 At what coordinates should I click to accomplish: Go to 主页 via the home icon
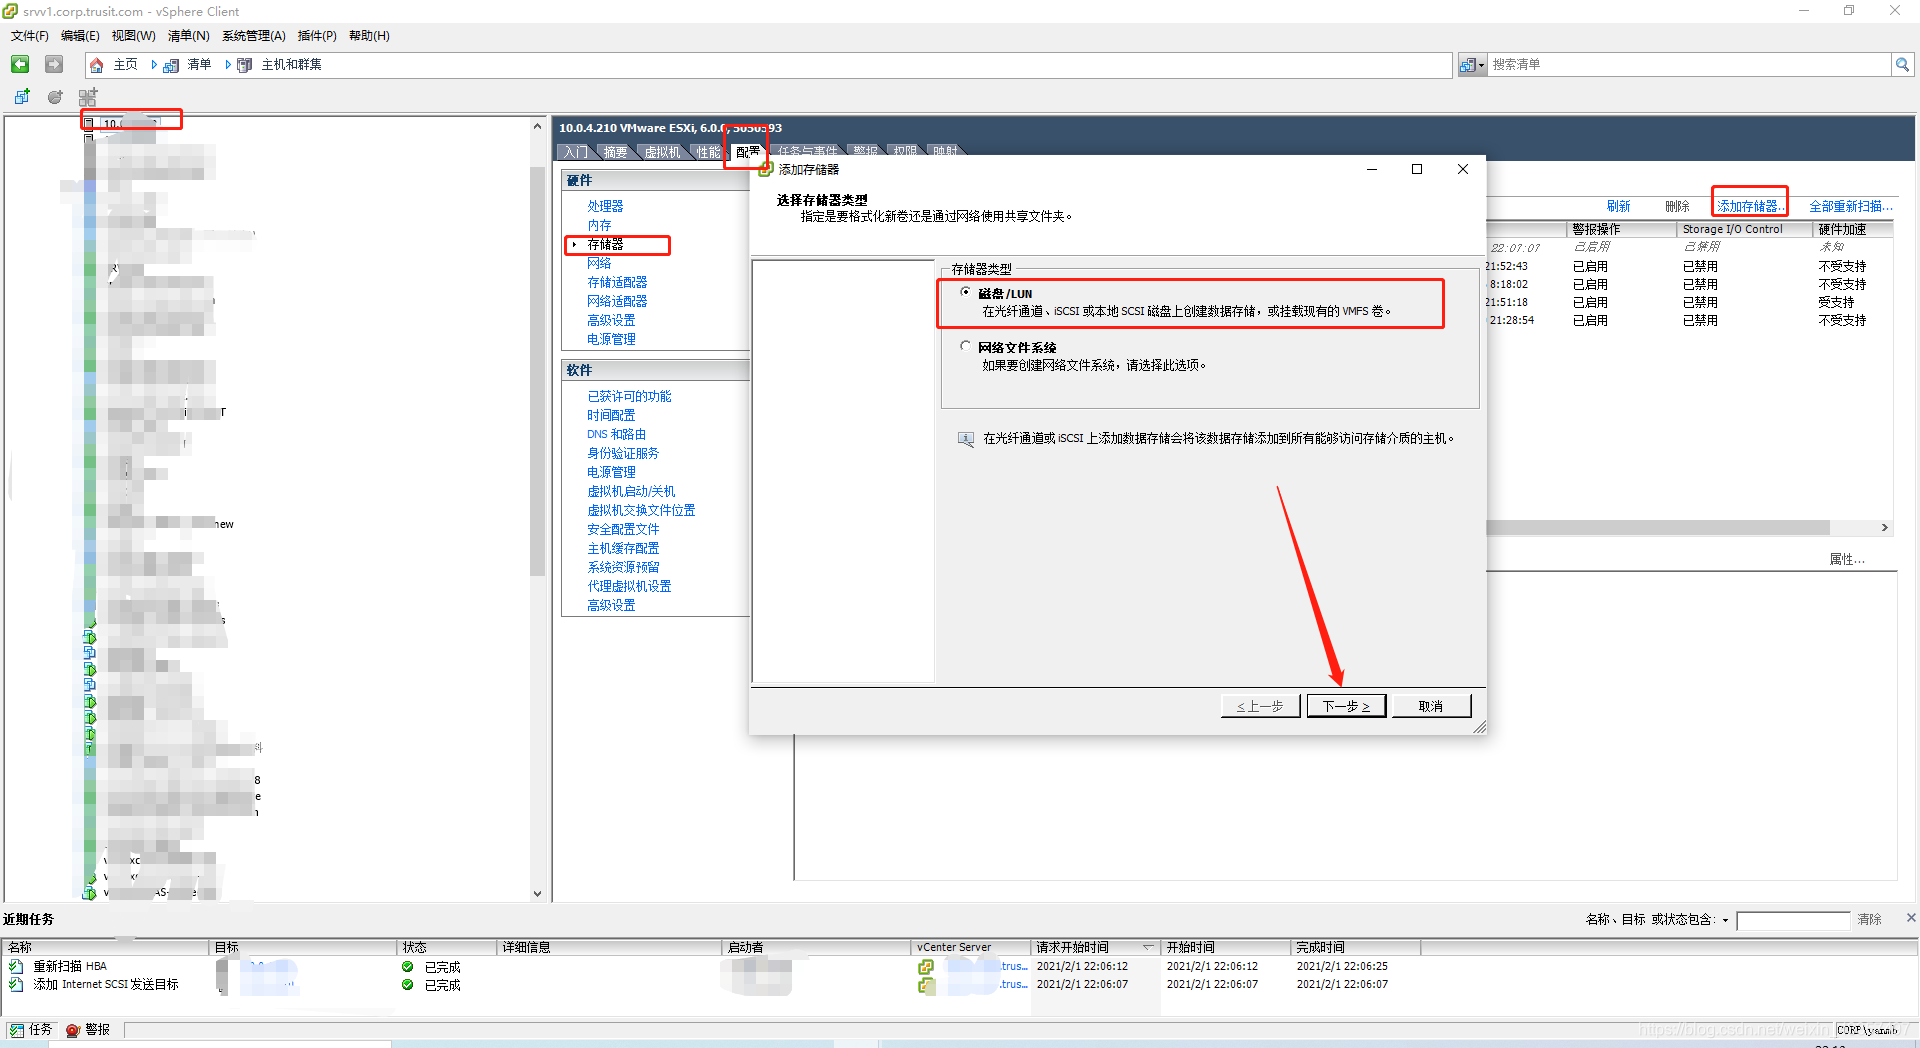[97, 65]
